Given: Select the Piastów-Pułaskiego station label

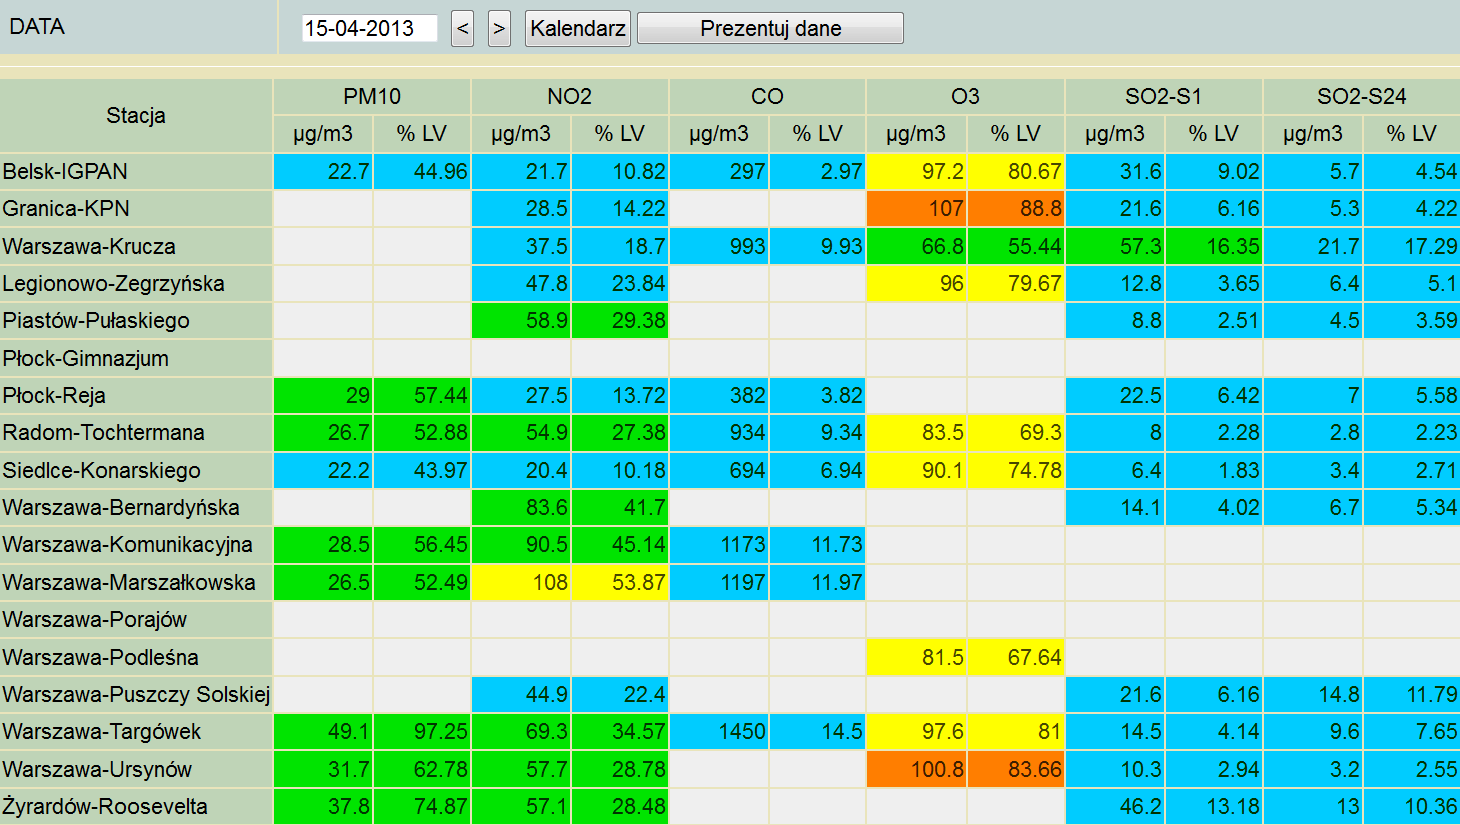Looking at the screenshot, I should 136,320.
